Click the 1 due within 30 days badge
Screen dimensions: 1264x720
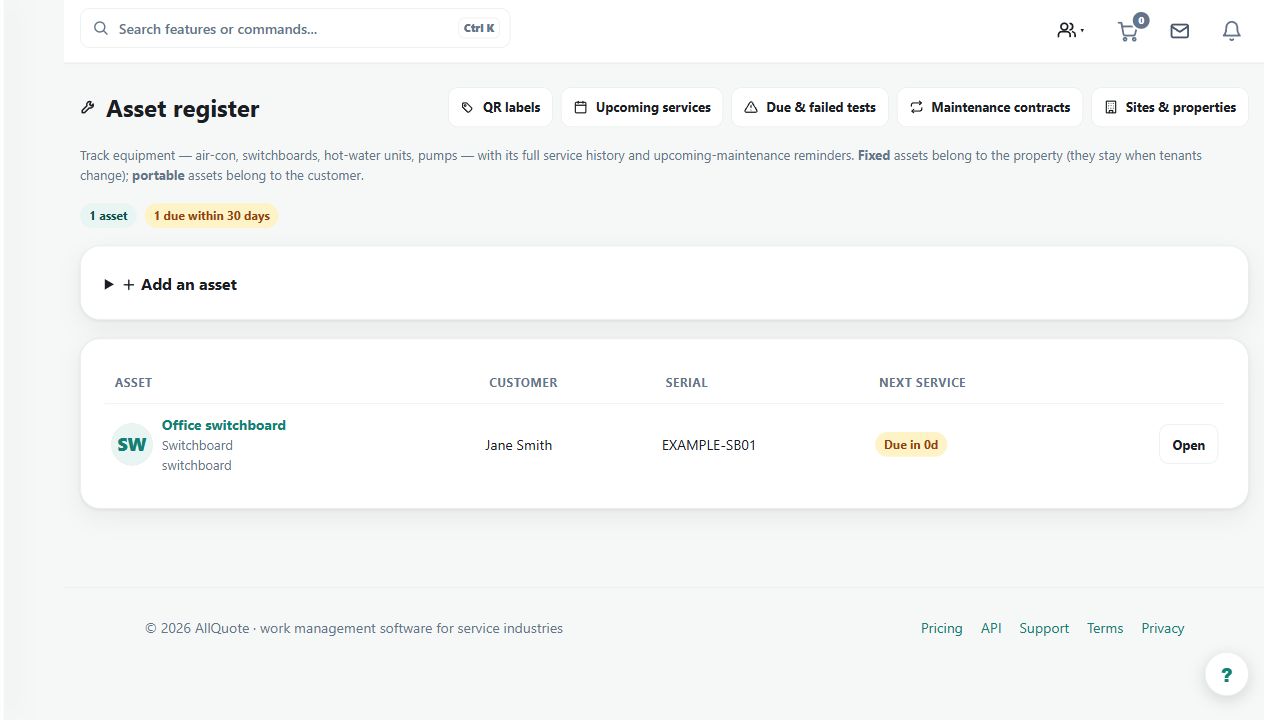[211, 216]
